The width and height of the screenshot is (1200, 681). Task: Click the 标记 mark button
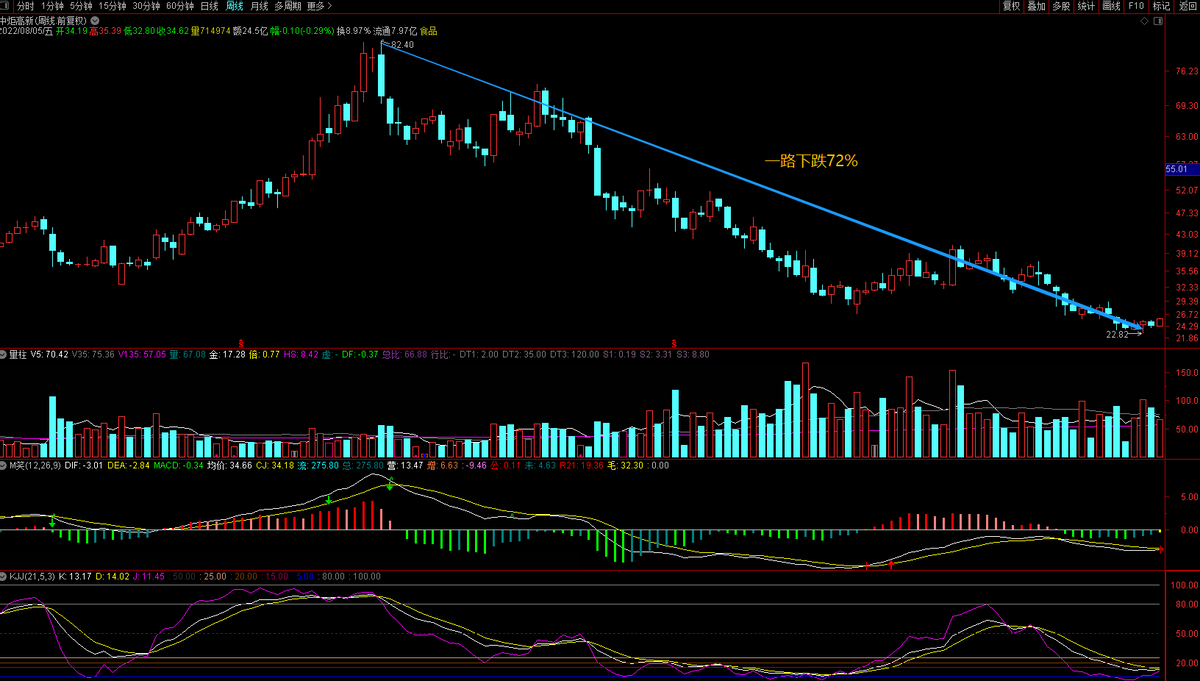point(1161,6)
